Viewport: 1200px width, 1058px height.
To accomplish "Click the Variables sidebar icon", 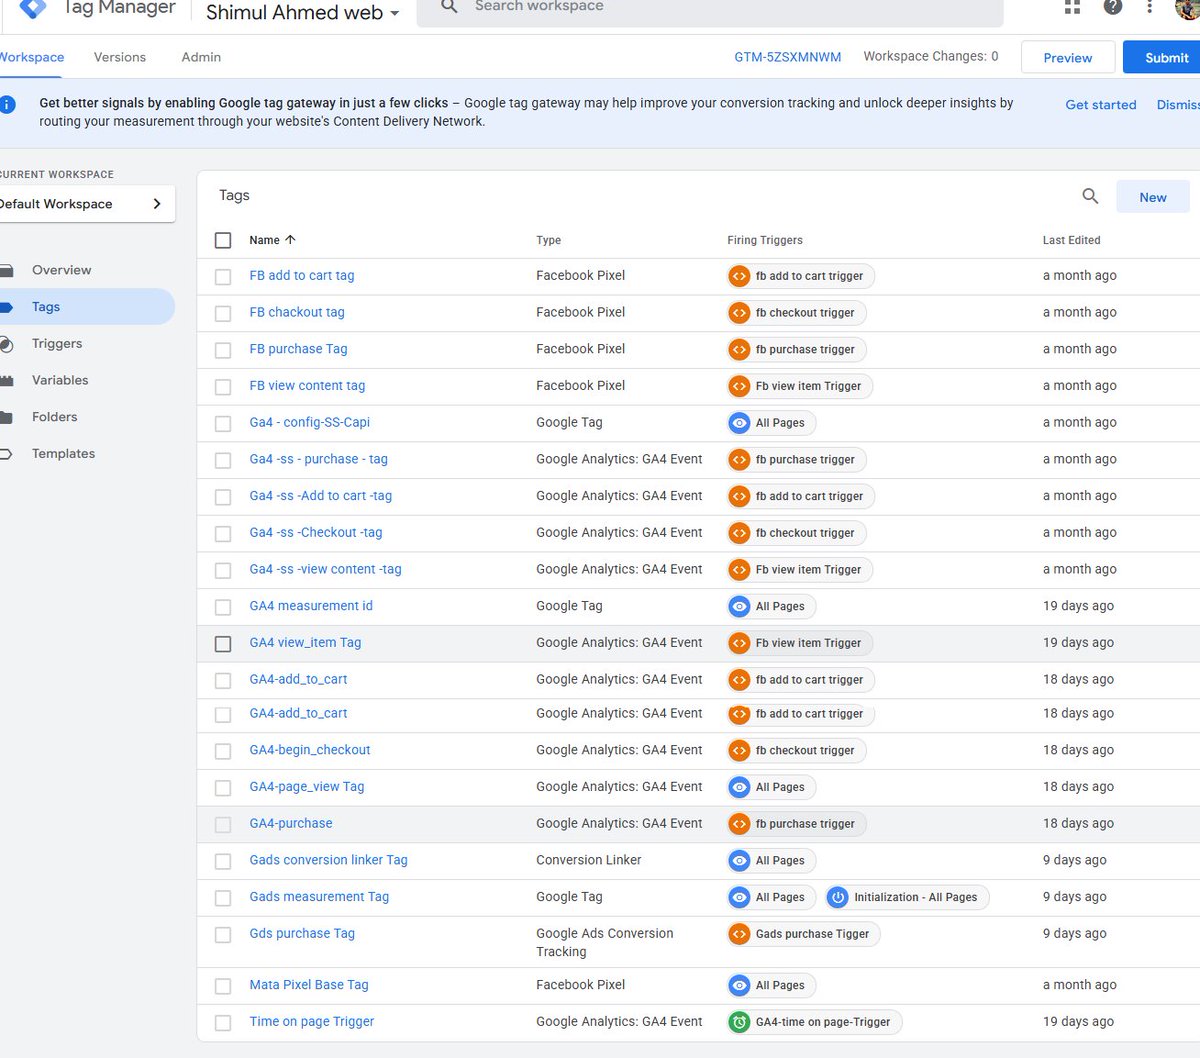I will pyautogui.click(x=7, y=380).
